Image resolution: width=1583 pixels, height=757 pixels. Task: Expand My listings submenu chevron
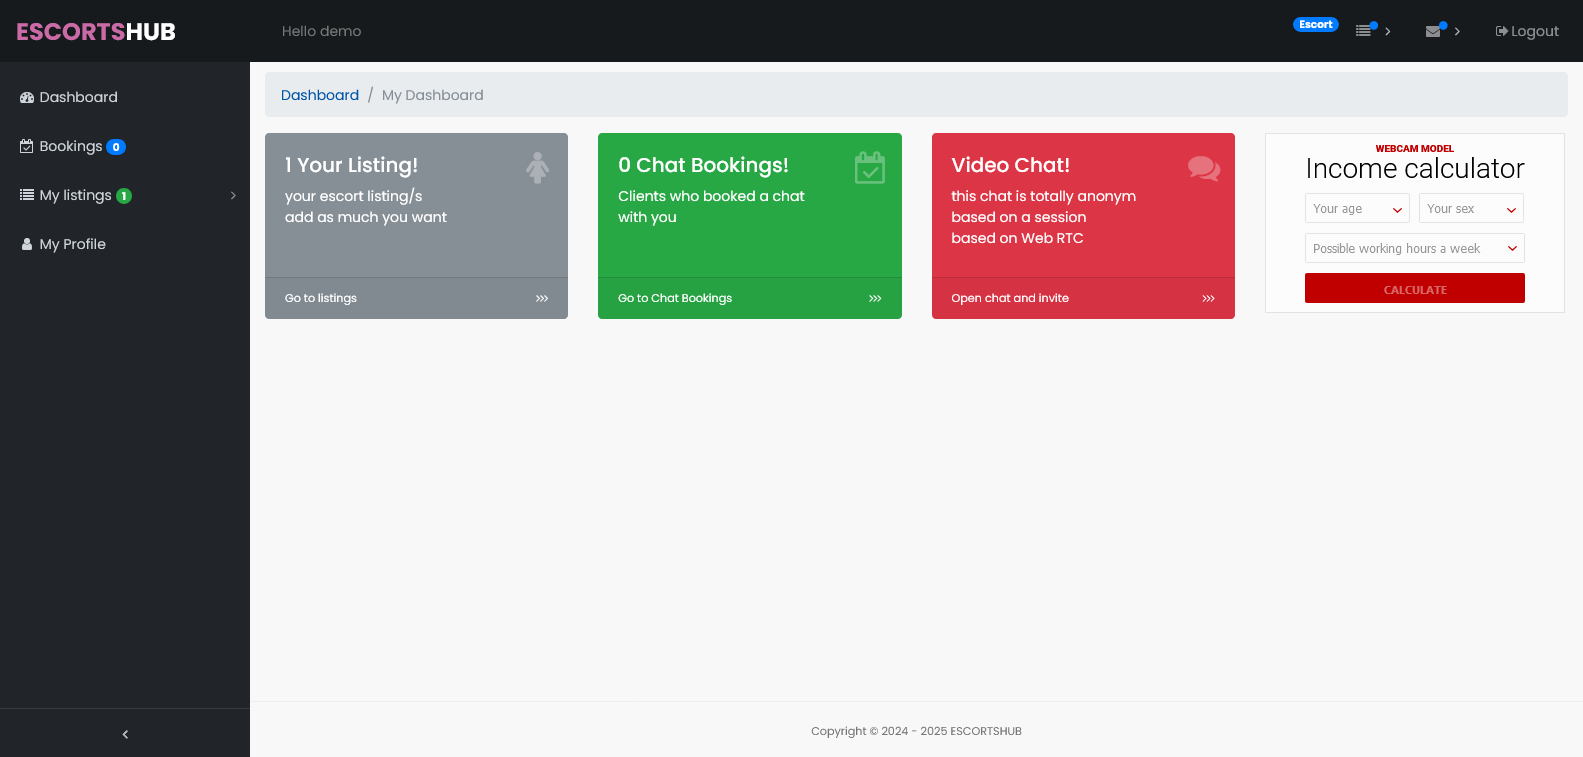(233, 195)
